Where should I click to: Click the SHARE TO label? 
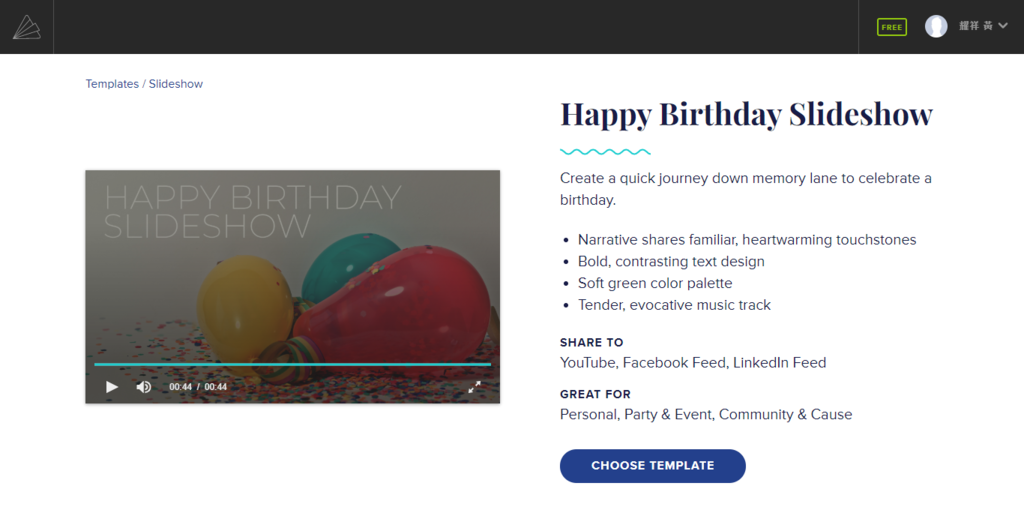(x=591, y=342)
